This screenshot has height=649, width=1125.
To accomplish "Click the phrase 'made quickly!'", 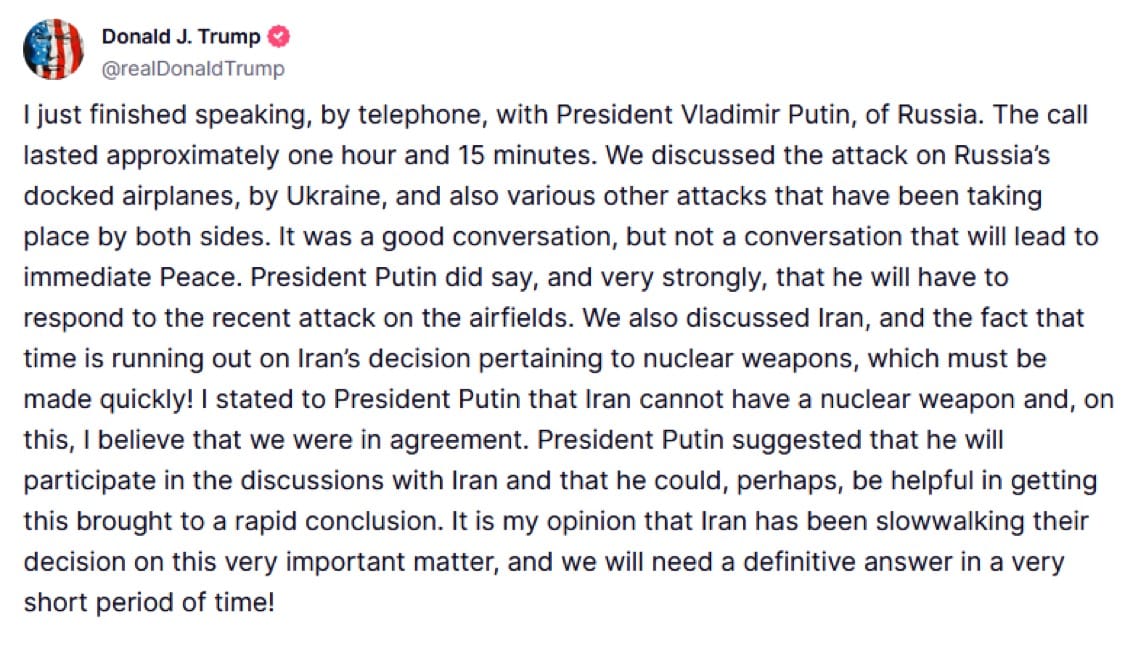I will (108, 400).
